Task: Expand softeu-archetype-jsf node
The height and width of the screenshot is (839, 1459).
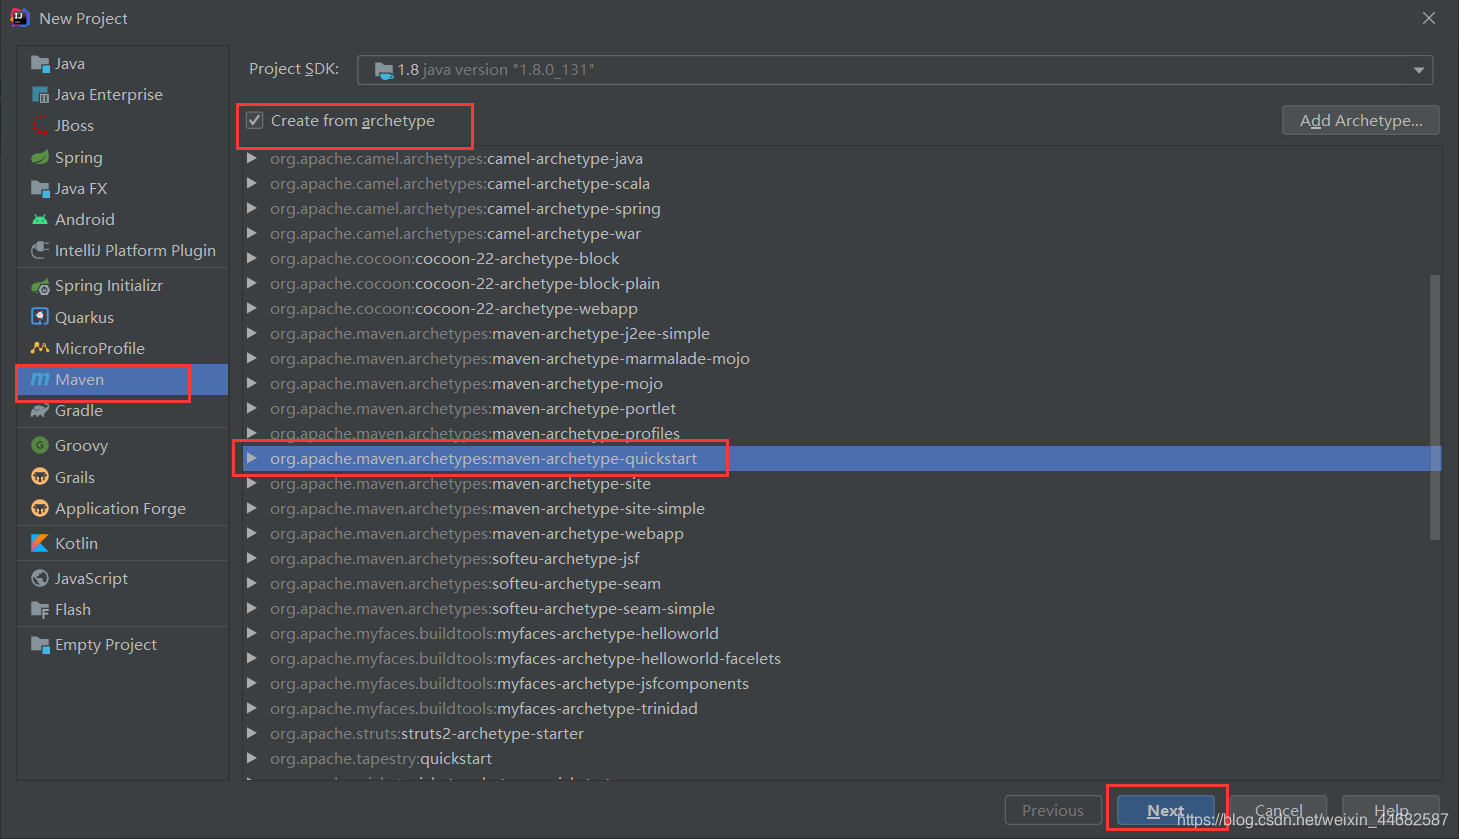Action: point(252,558)
